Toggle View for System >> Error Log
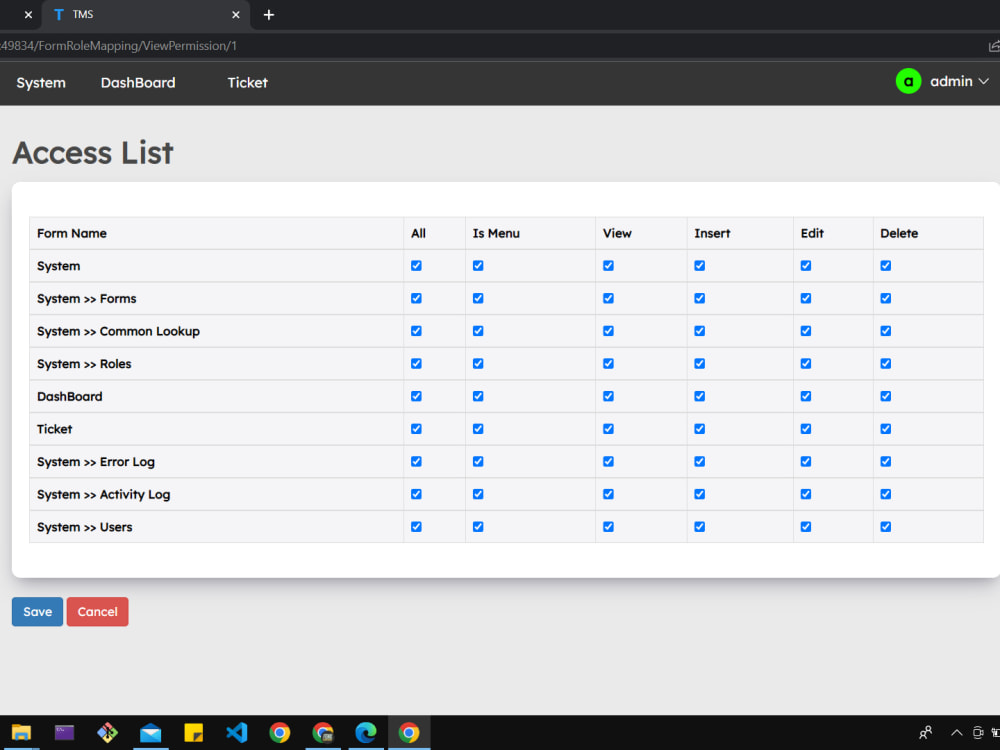Viewport: 1000px width, 750px height. click(608, 461)
